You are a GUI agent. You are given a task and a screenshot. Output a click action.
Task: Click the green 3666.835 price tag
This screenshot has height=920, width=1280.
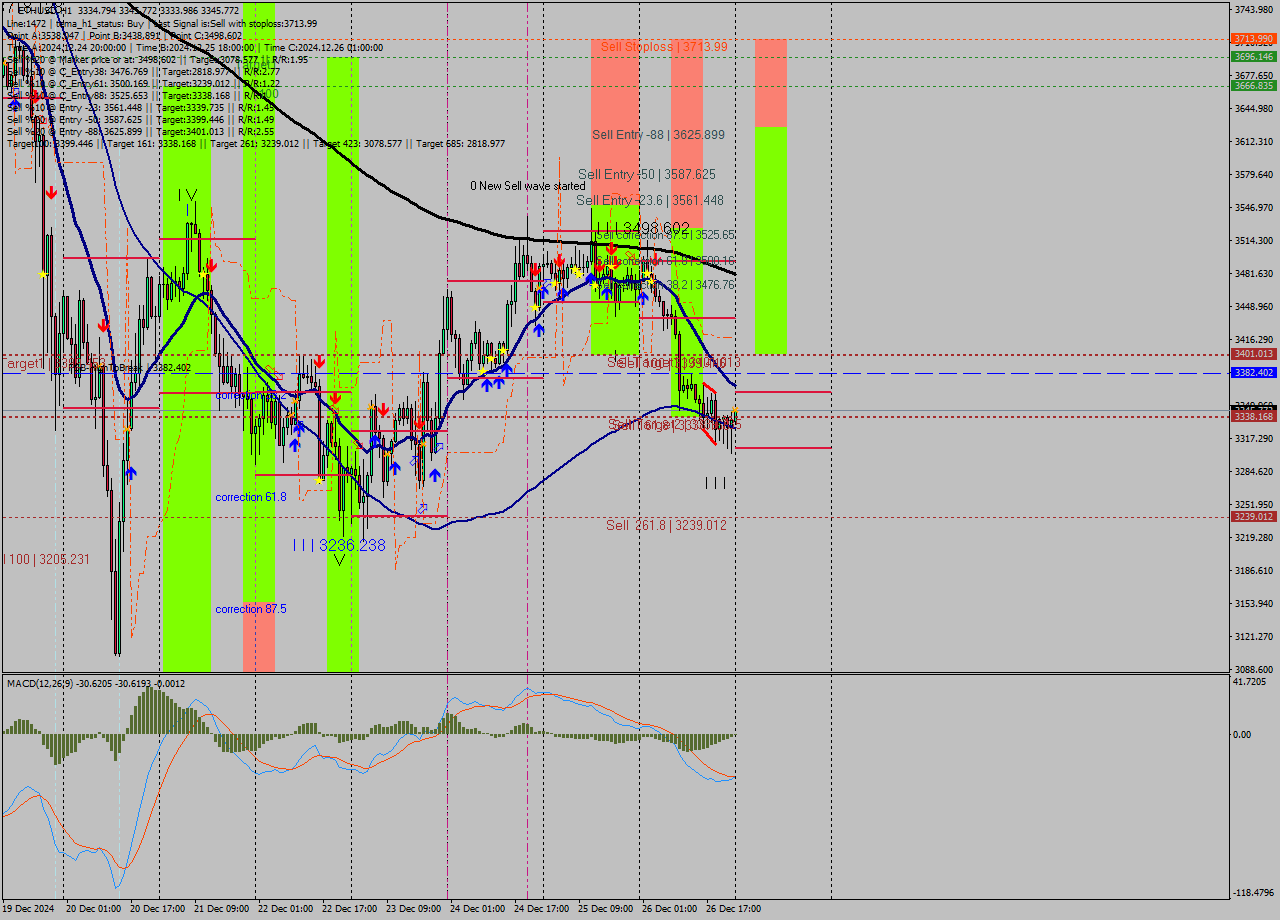tap(1254, 86)
